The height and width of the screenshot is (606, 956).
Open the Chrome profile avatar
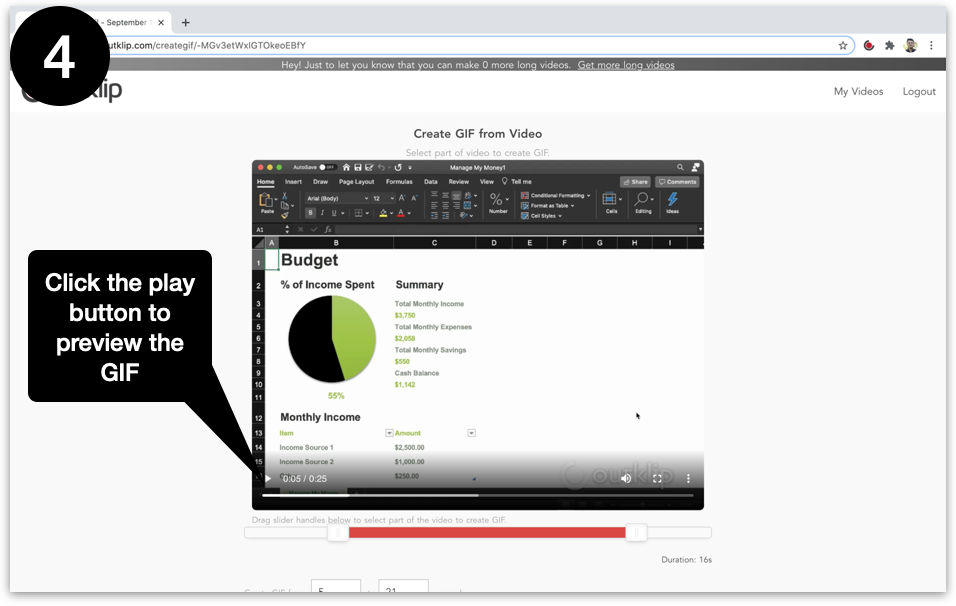point(910,45)
